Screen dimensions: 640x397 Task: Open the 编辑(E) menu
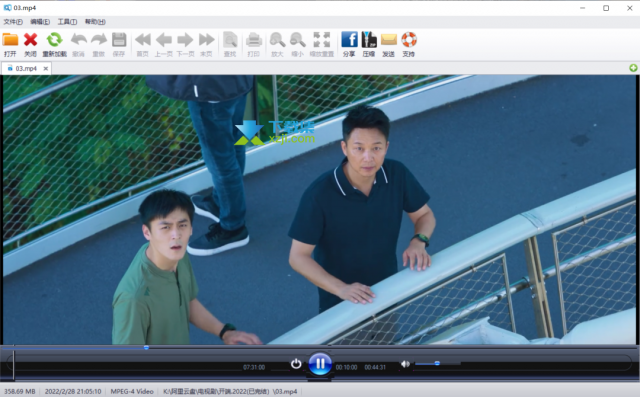click(x=40, y=22)
